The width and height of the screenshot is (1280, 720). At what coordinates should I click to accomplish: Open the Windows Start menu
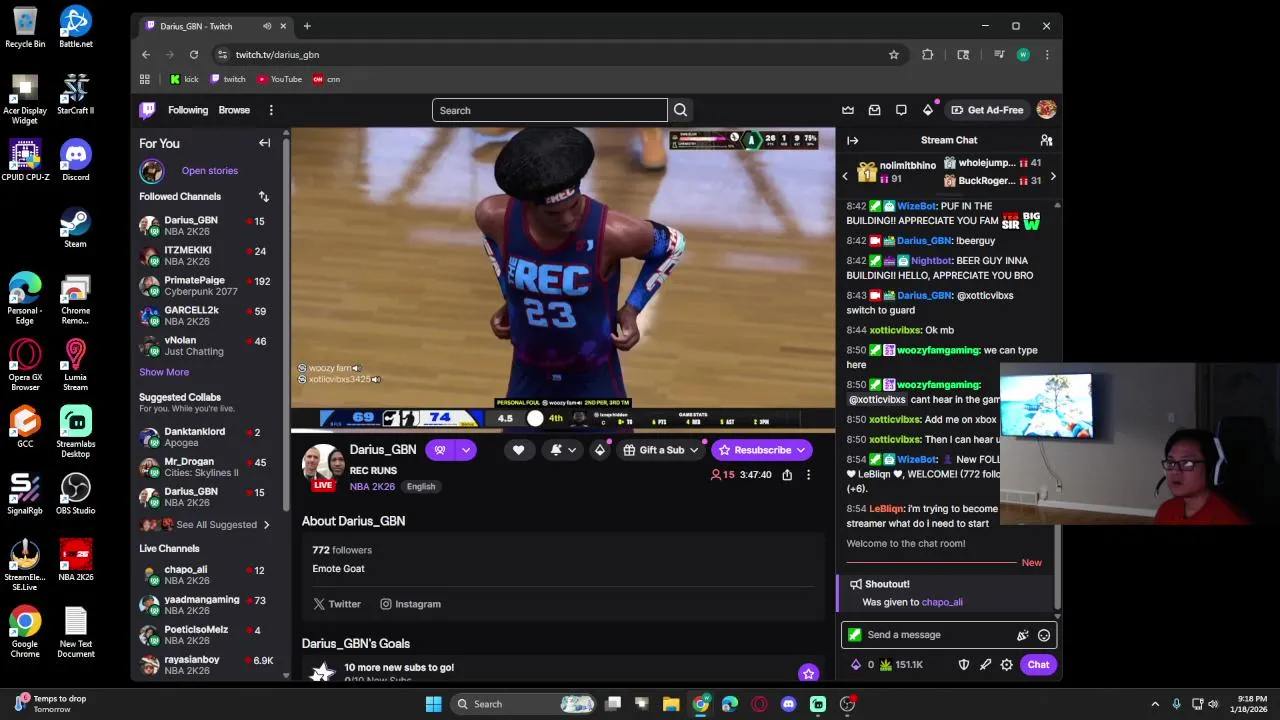click(433, 704)
